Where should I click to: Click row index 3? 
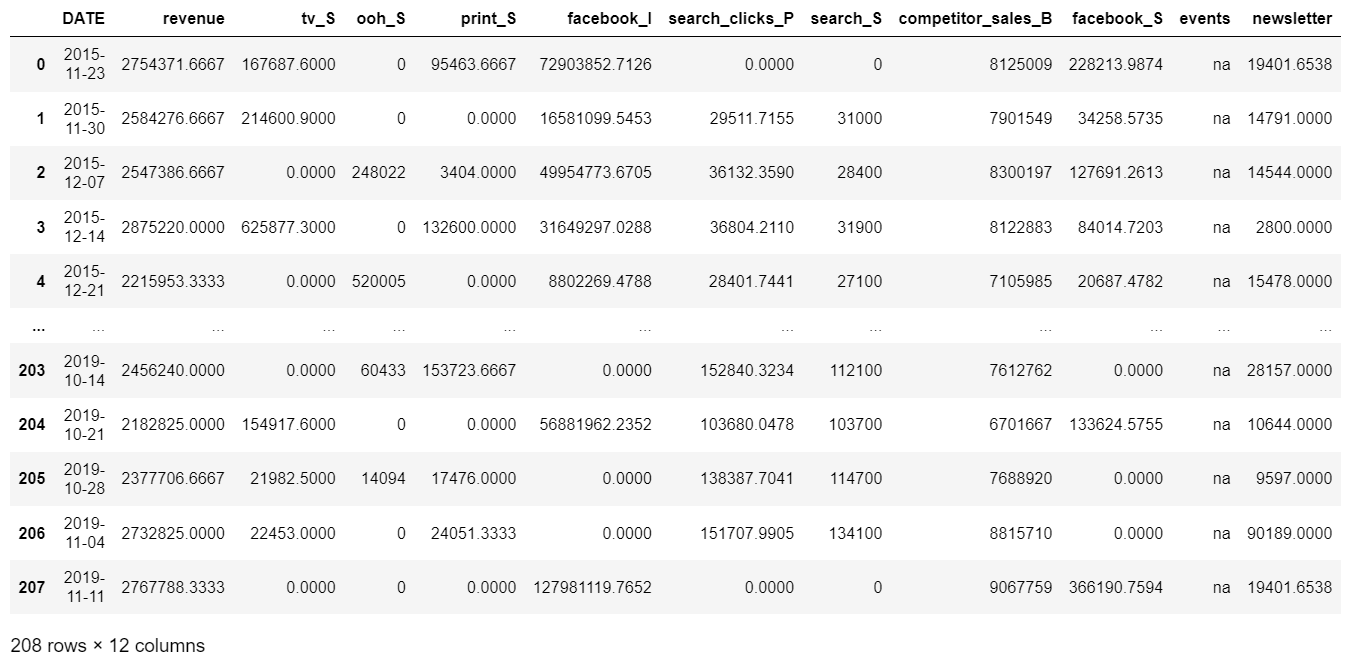41,227
